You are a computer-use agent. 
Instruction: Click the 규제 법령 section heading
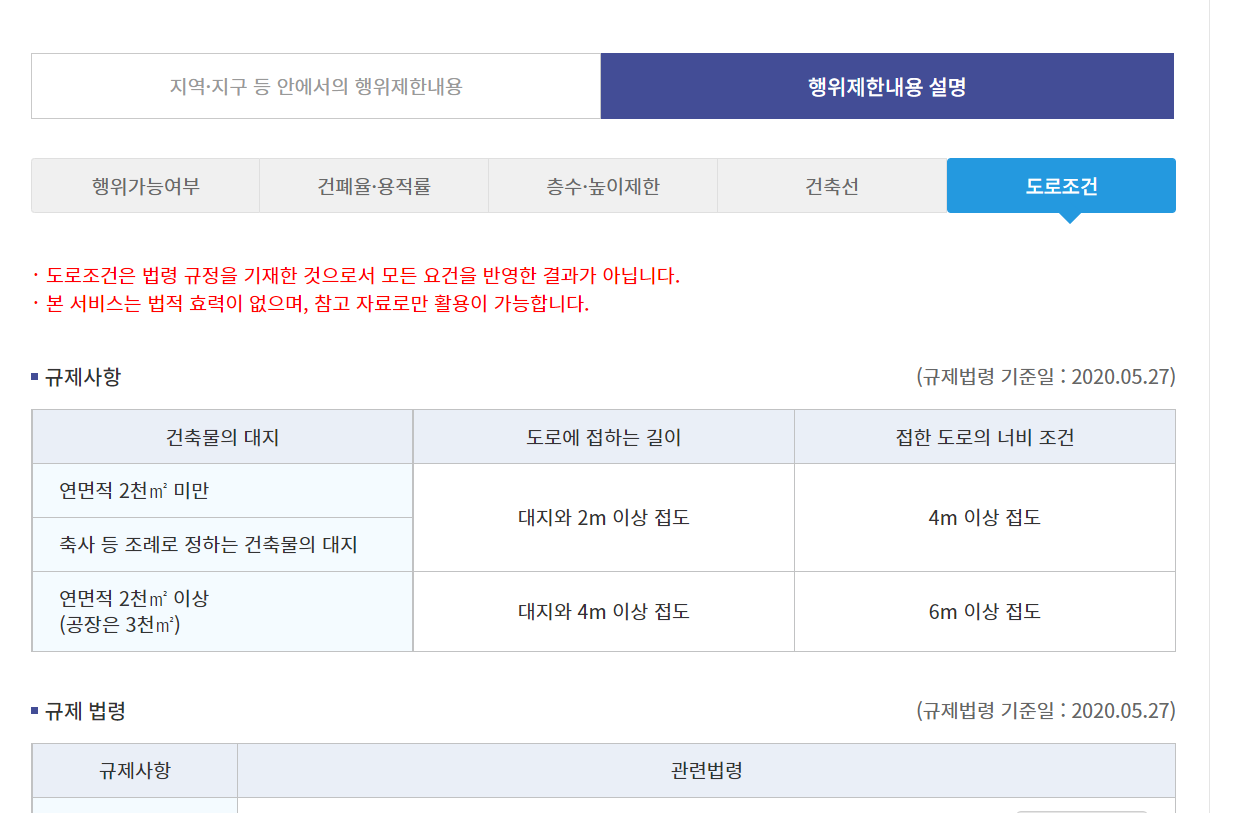tap(85, 711)
